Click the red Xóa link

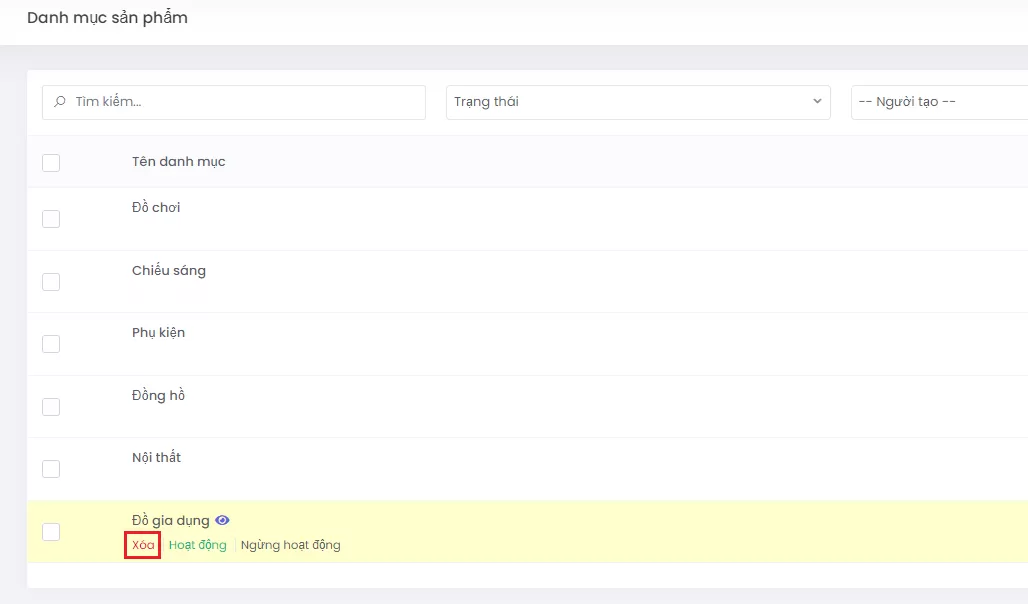pos(143,545)
